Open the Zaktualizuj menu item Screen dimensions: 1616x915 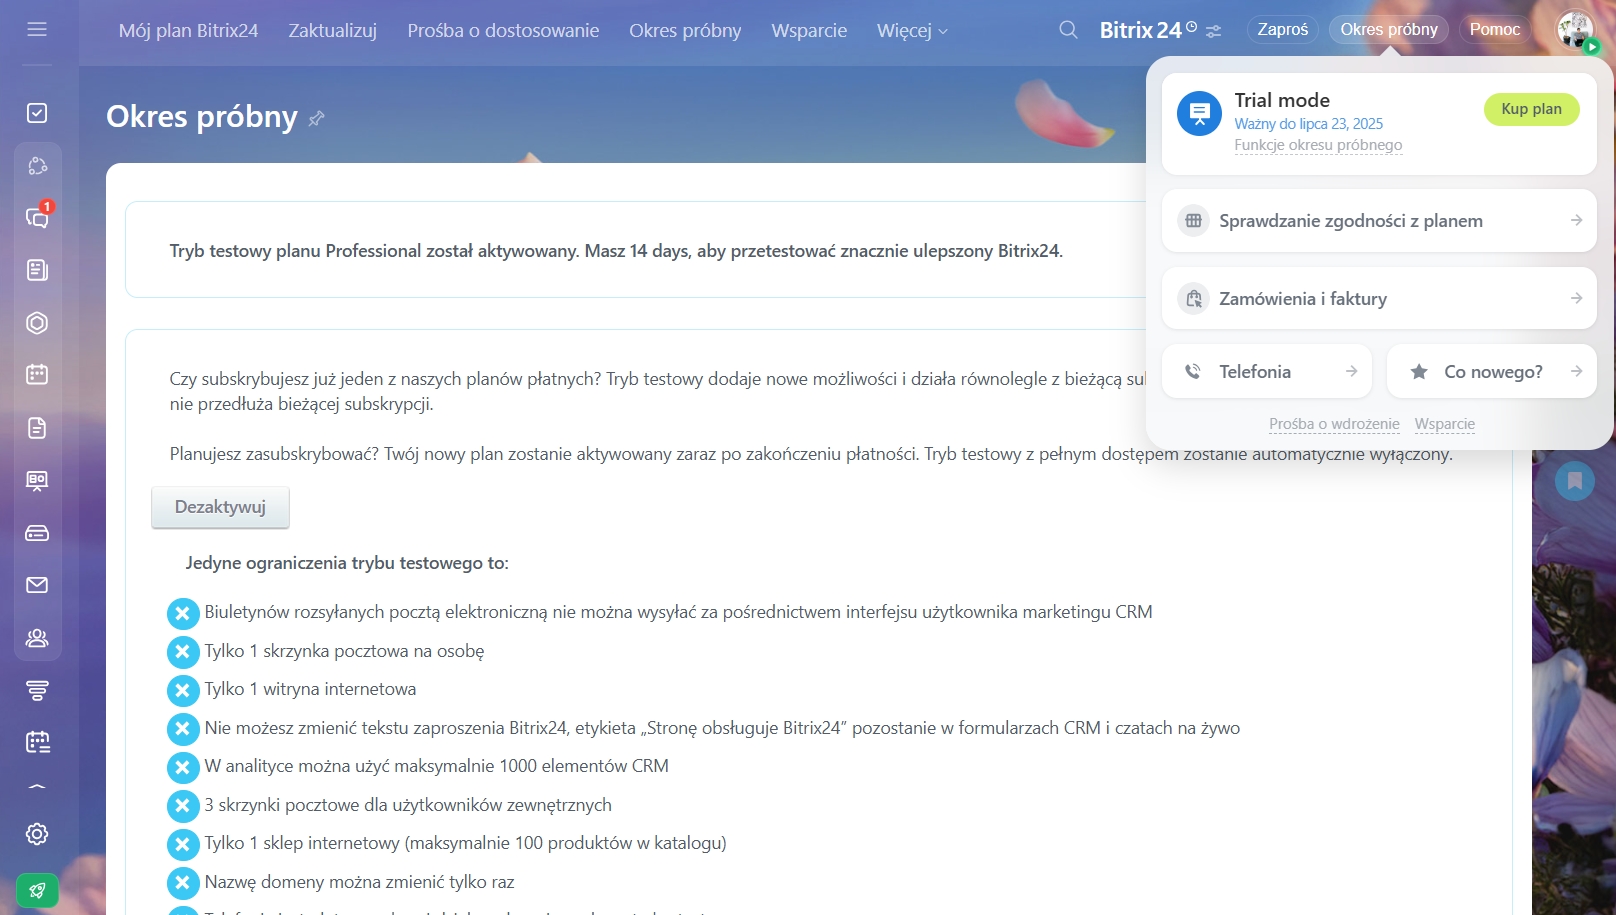(333, 31)
